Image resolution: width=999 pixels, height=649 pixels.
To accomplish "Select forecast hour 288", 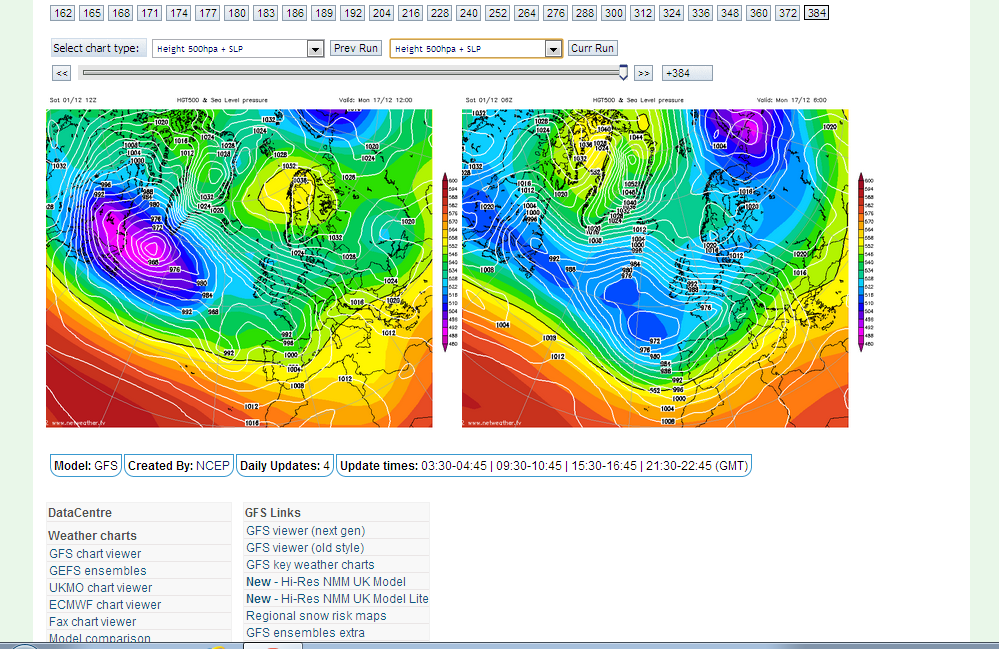I will pos(585,13).
